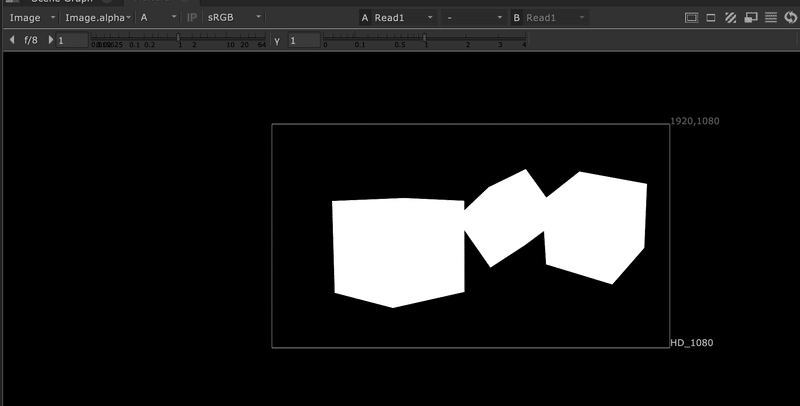Click the f/8 gain label
The height and width of the screenshot is (406, 800).
click(31, 40)
